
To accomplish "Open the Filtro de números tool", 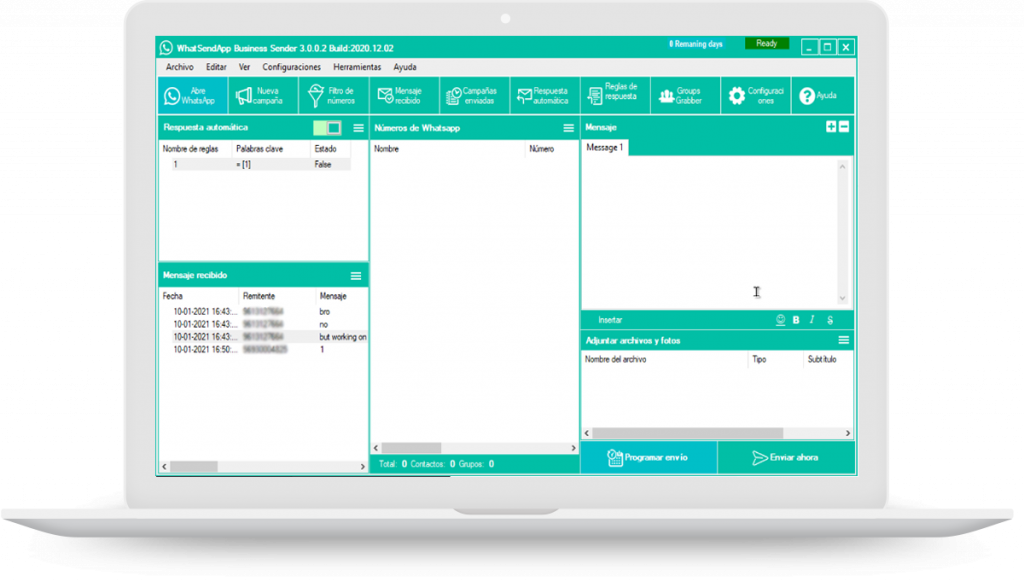I will (334, 96).
